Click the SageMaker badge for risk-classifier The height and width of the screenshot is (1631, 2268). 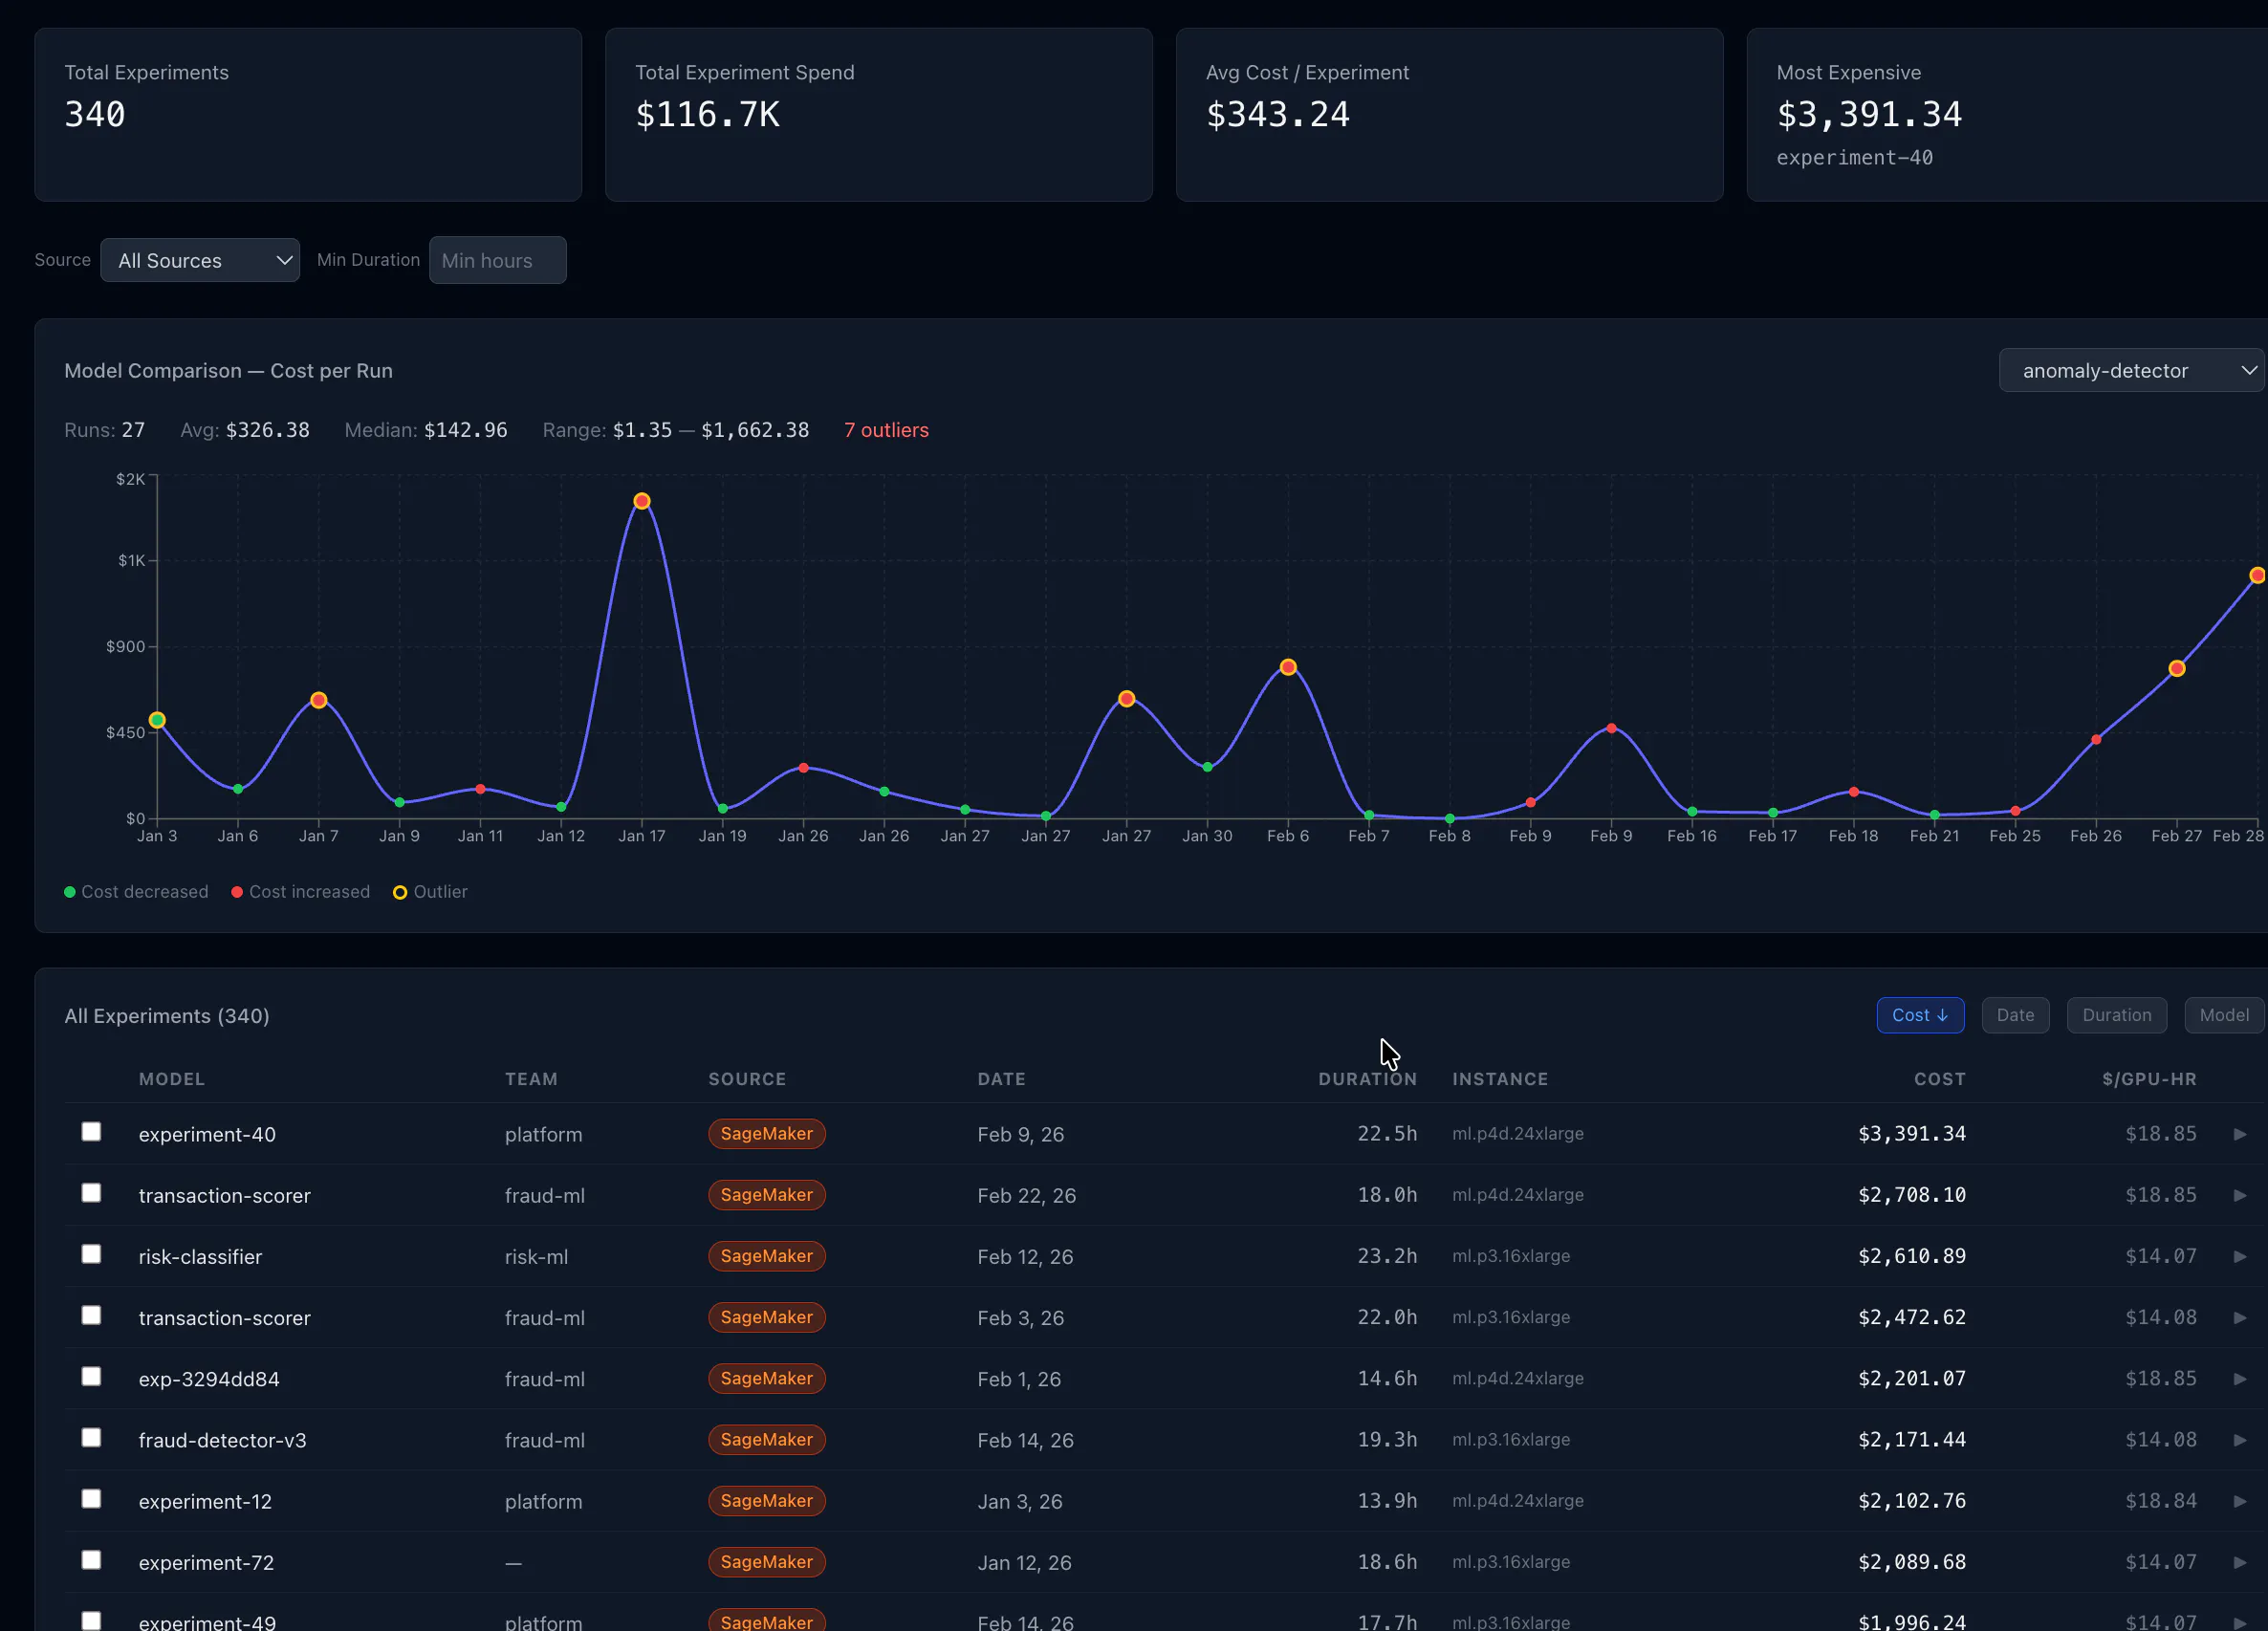pos(766,1256)
